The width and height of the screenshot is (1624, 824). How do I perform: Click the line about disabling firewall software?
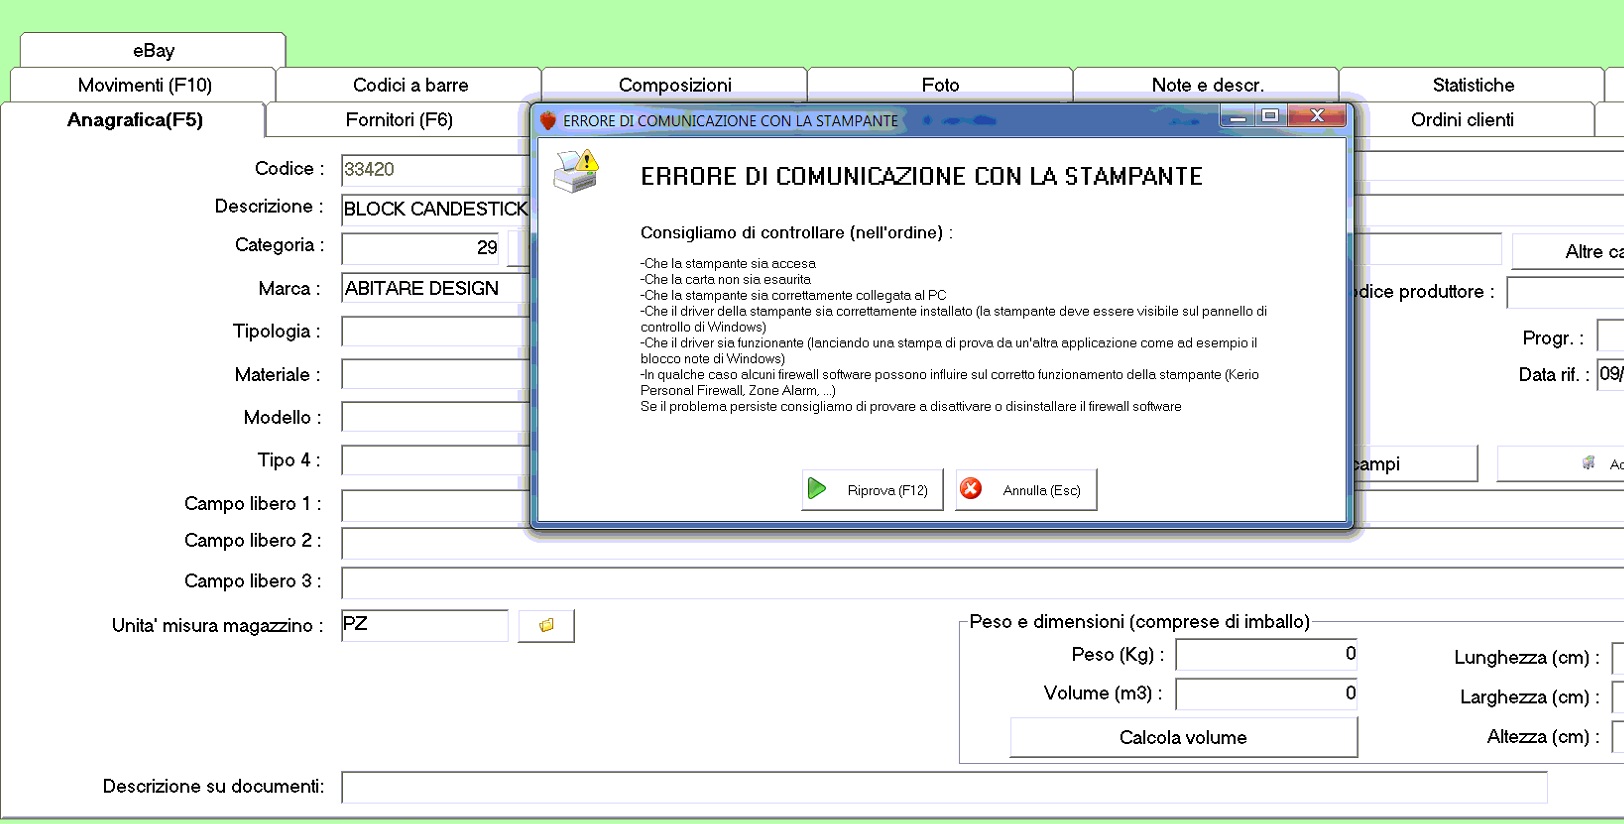(x=911, y=407)
